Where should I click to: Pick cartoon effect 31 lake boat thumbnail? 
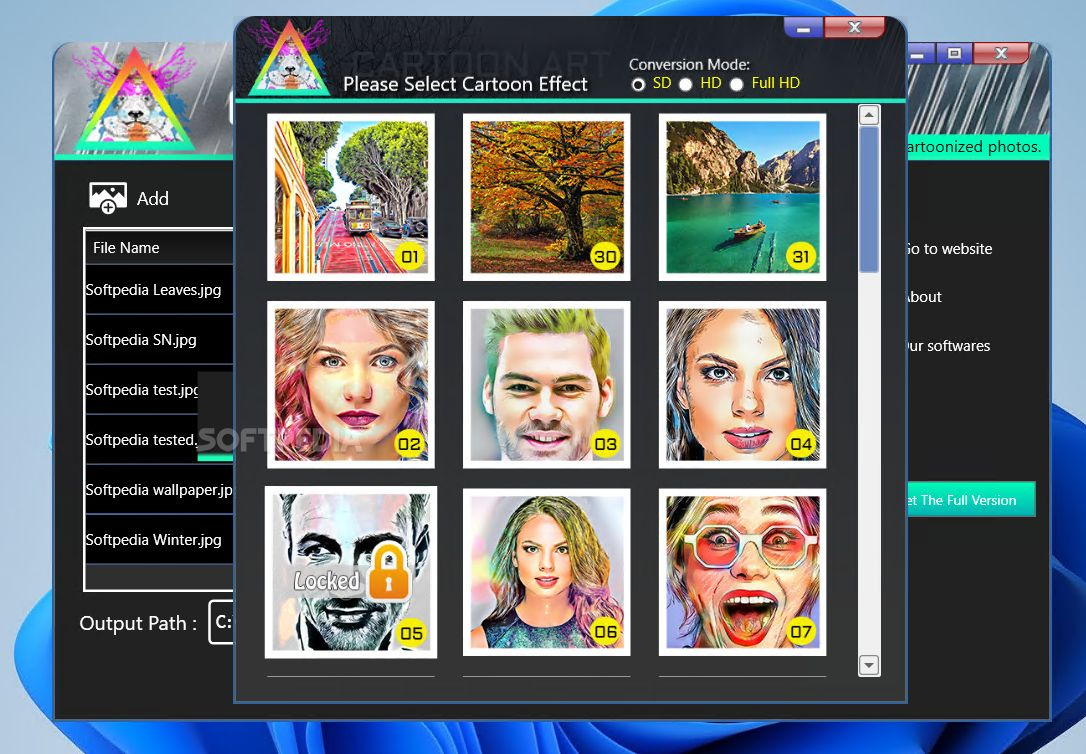pyautogui.click(x=742, y=197)
